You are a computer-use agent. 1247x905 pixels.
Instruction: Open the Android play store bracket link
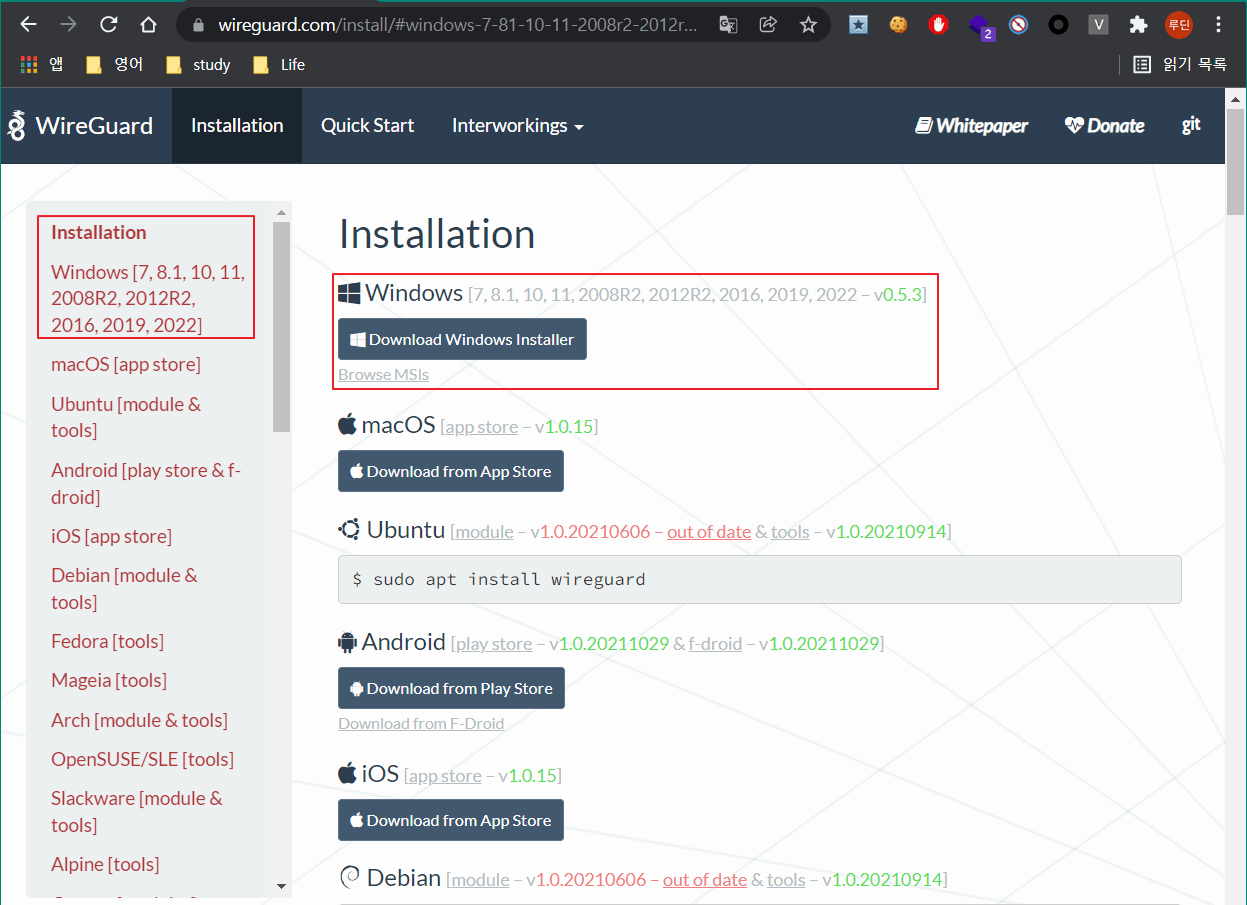tap(494, 644)
